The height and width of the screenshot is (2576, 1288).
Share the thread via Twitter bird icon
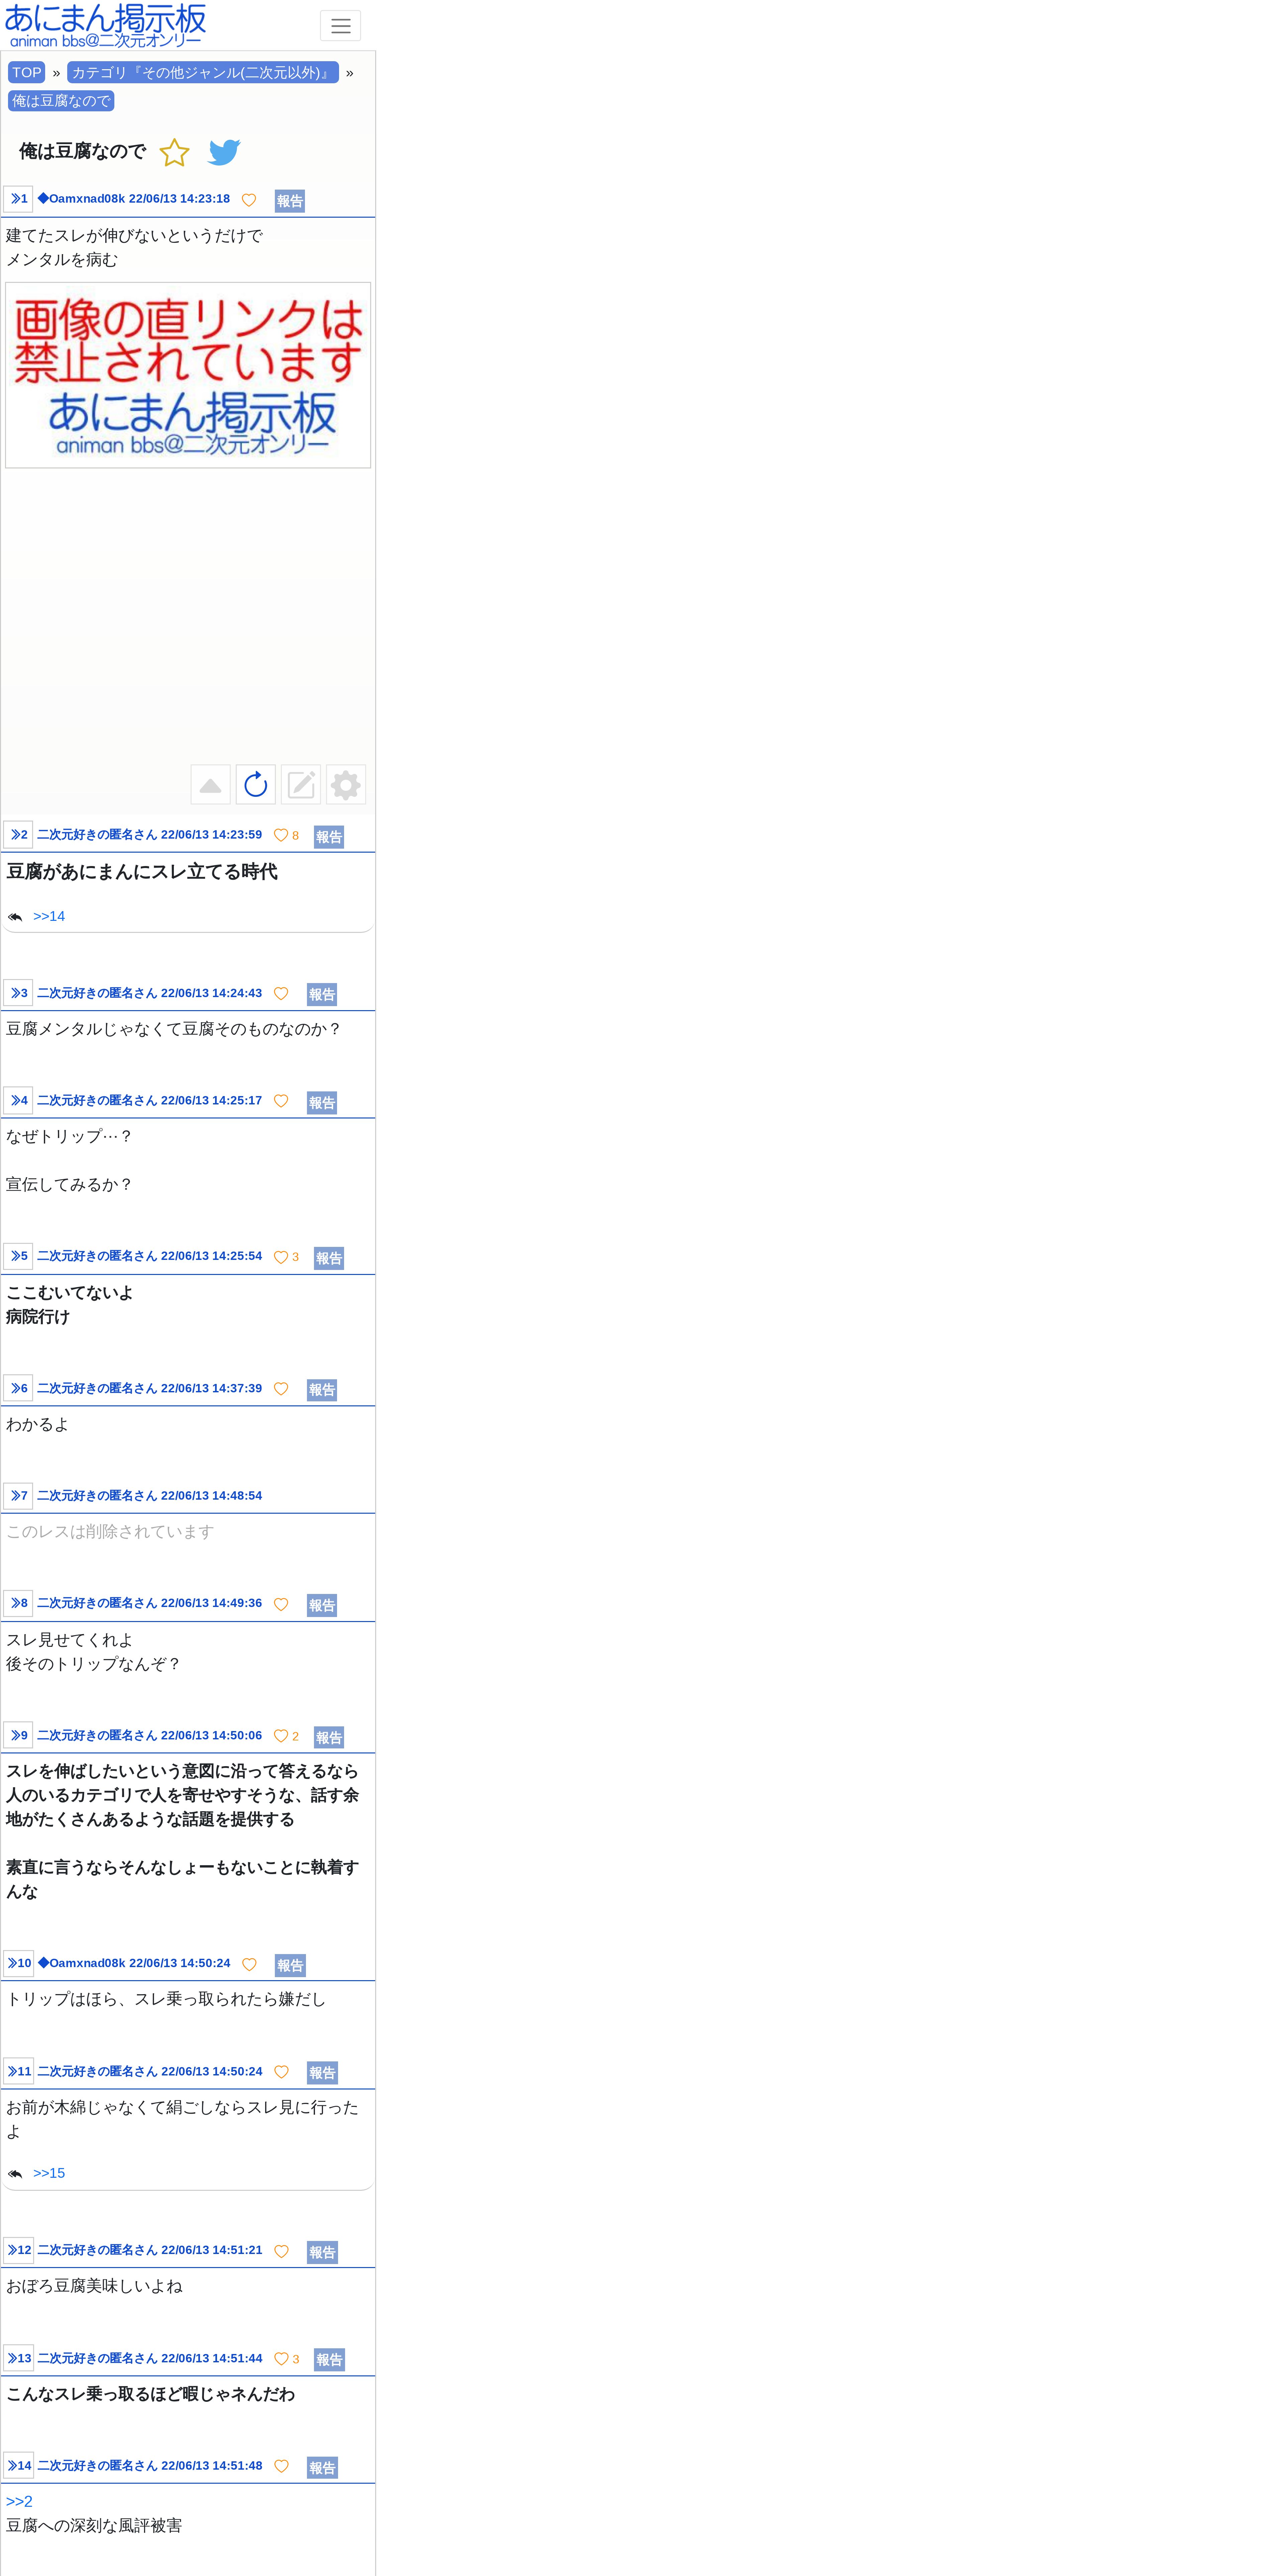(224, 152)
